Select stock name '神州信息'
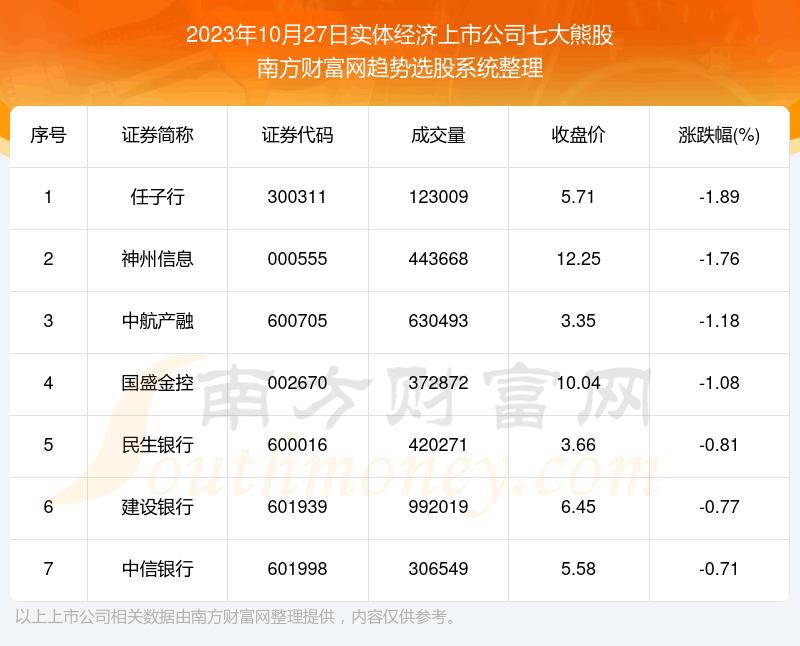Viewport: 800px width, 646px height. pyautogui.click(x=157, y=259)
